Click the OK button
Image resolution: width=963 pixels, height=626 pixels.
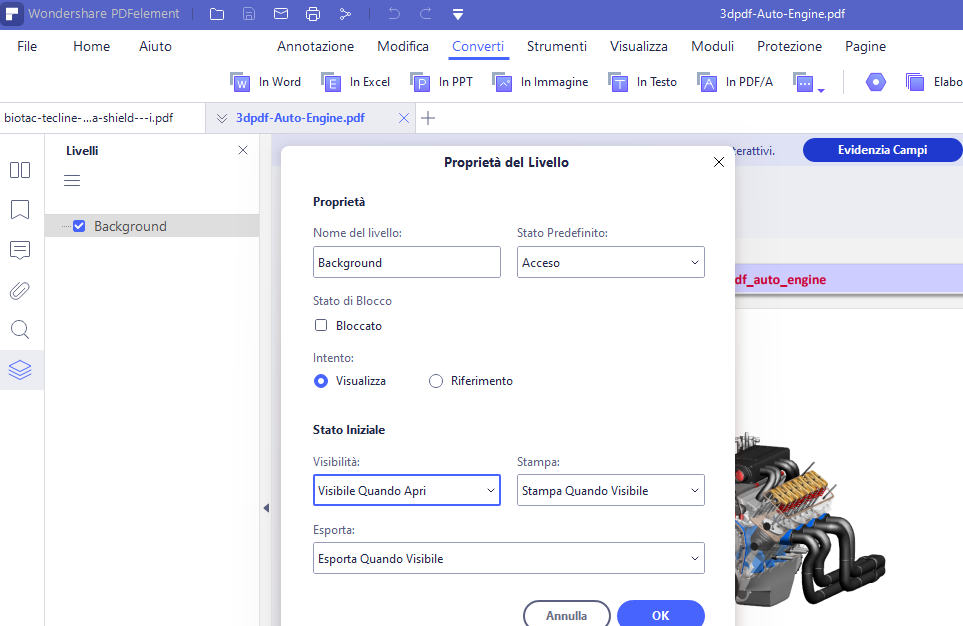(x=661, y=614)
